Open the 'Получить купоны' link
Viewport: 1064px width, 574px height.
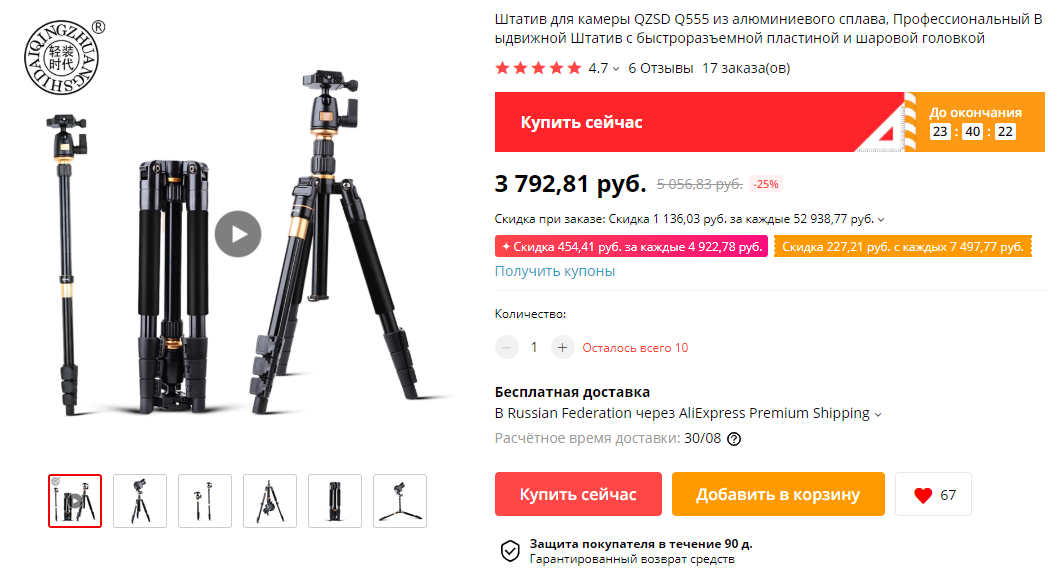point(554,271)
